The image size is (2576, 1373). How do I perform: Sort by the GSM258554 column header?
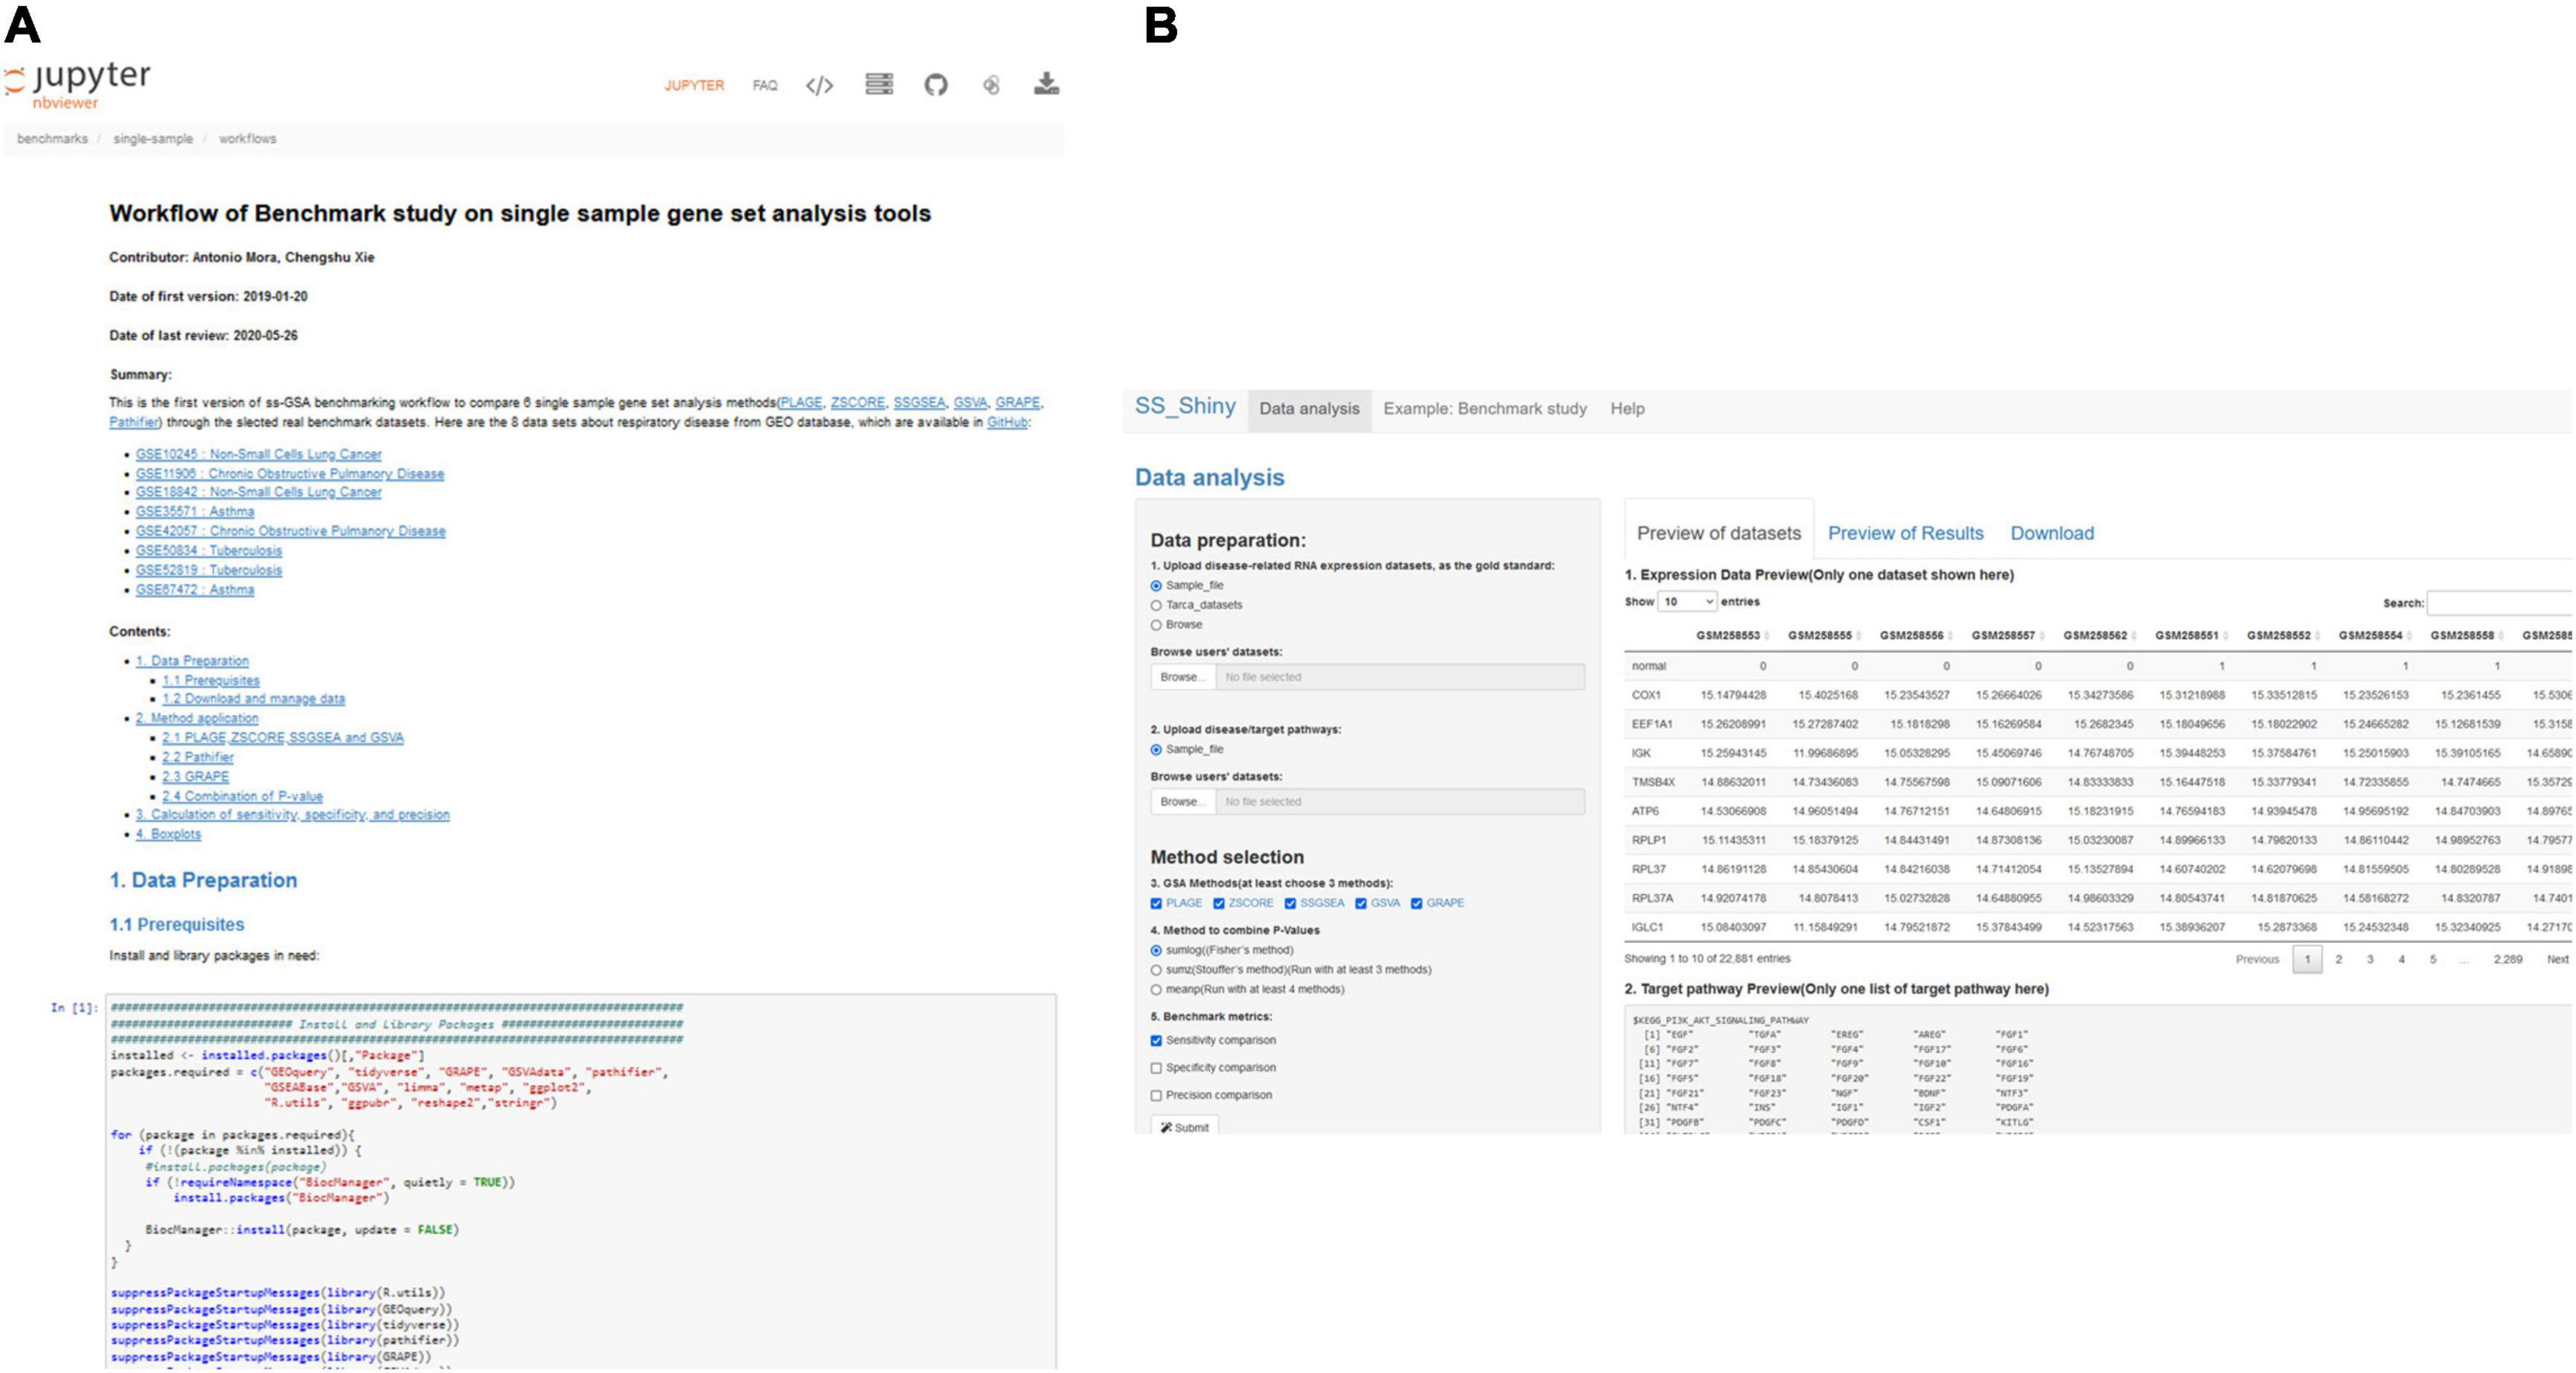(2374, 636)
